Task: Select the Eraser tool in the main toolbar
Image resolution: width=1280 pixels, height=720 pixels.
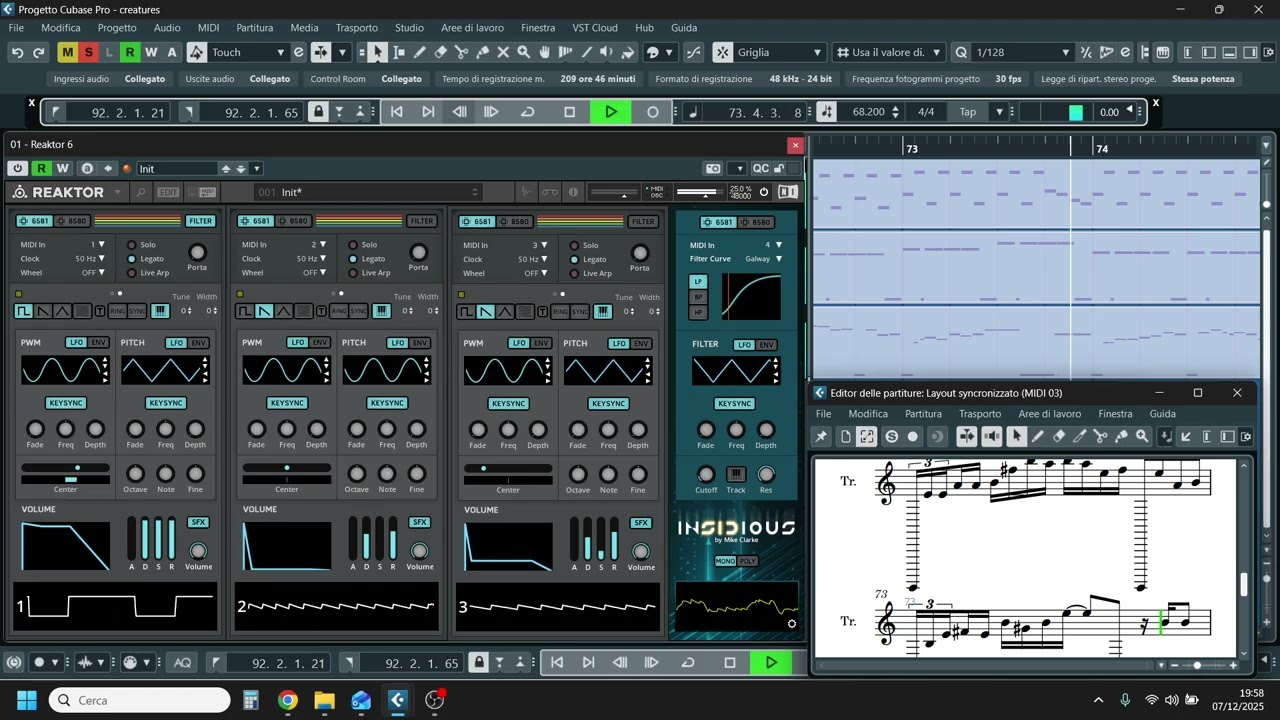Action: (440, 52)
